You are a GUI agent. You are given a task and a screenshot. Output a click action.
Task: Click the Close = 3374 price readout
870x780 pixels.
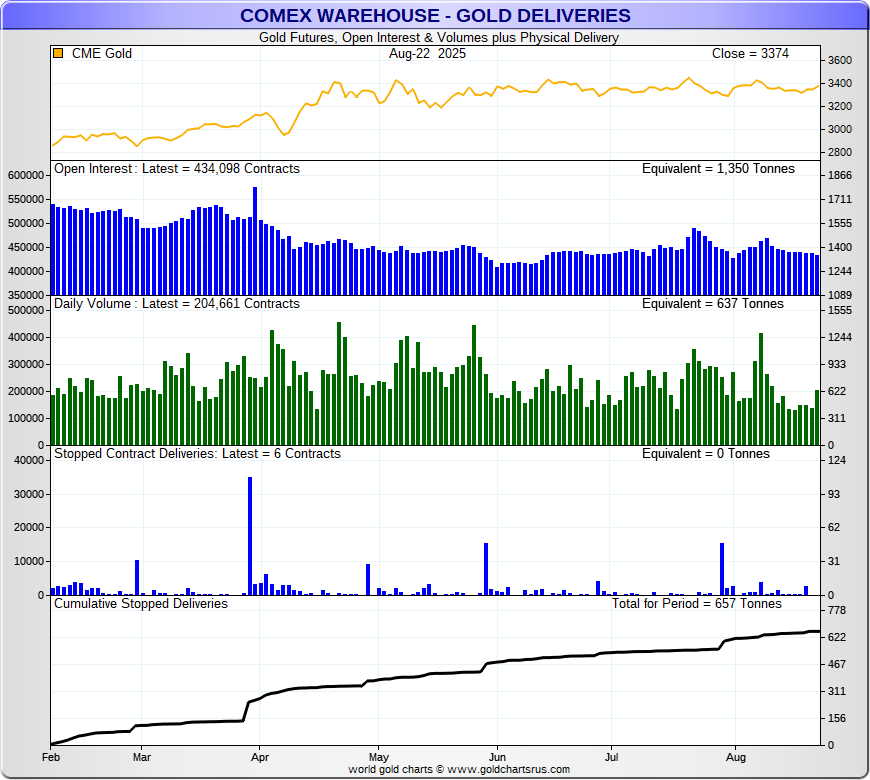click(751, 54)
